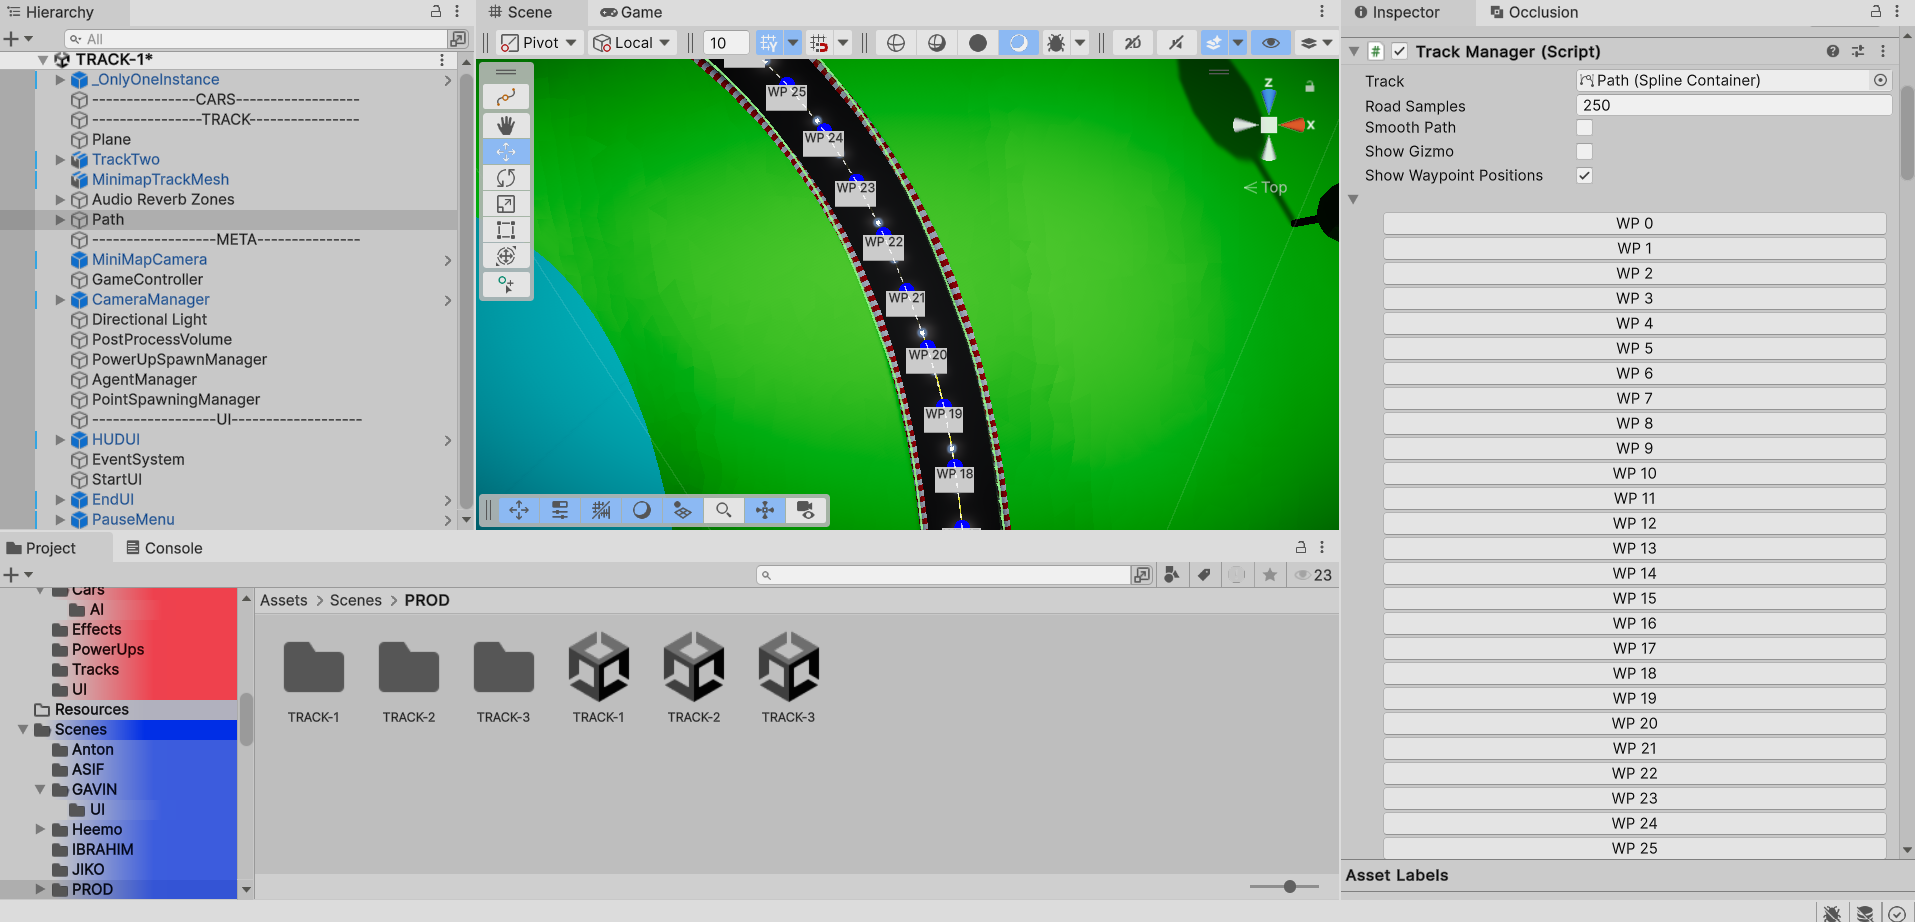The image size is (1915, 922).
Task: Uncheck Show Waypoint Positions
Action: tap(1584, 176)
